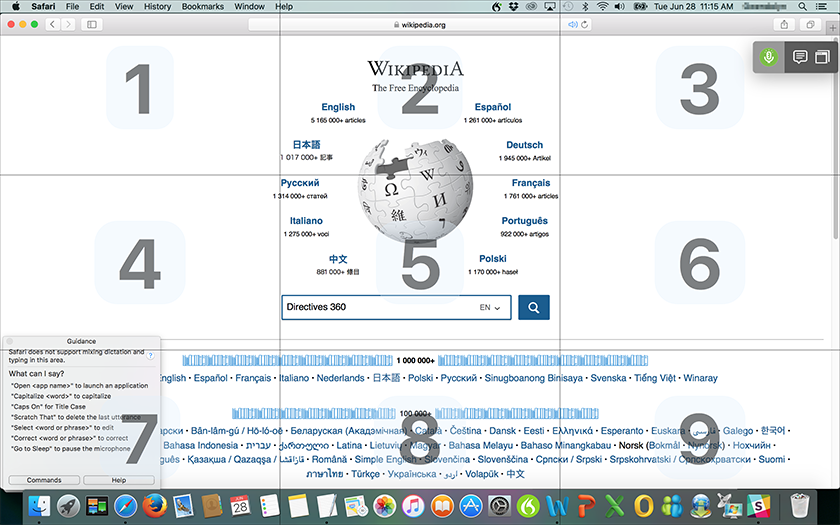Toggle the Safari sidebar button
This screenshot has height=525, width=840.
[x=92, y=25]
